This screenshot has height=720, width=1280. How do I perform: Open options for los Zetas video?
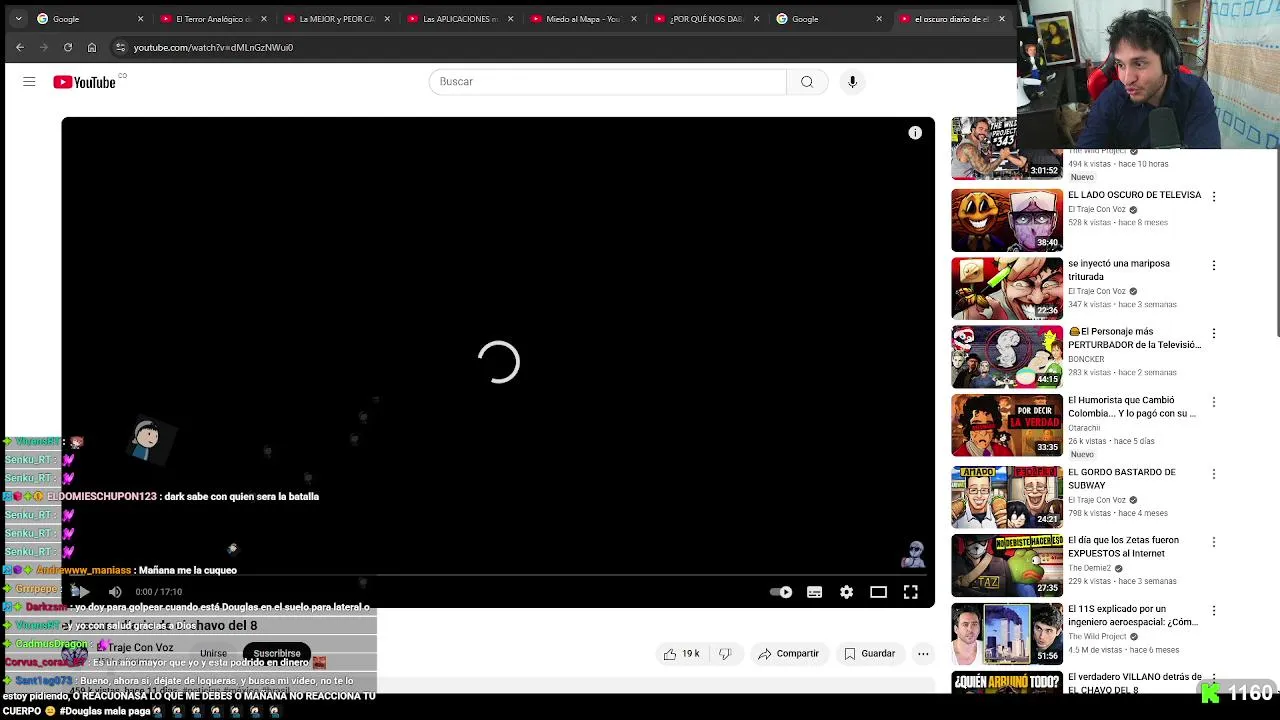1214,541
